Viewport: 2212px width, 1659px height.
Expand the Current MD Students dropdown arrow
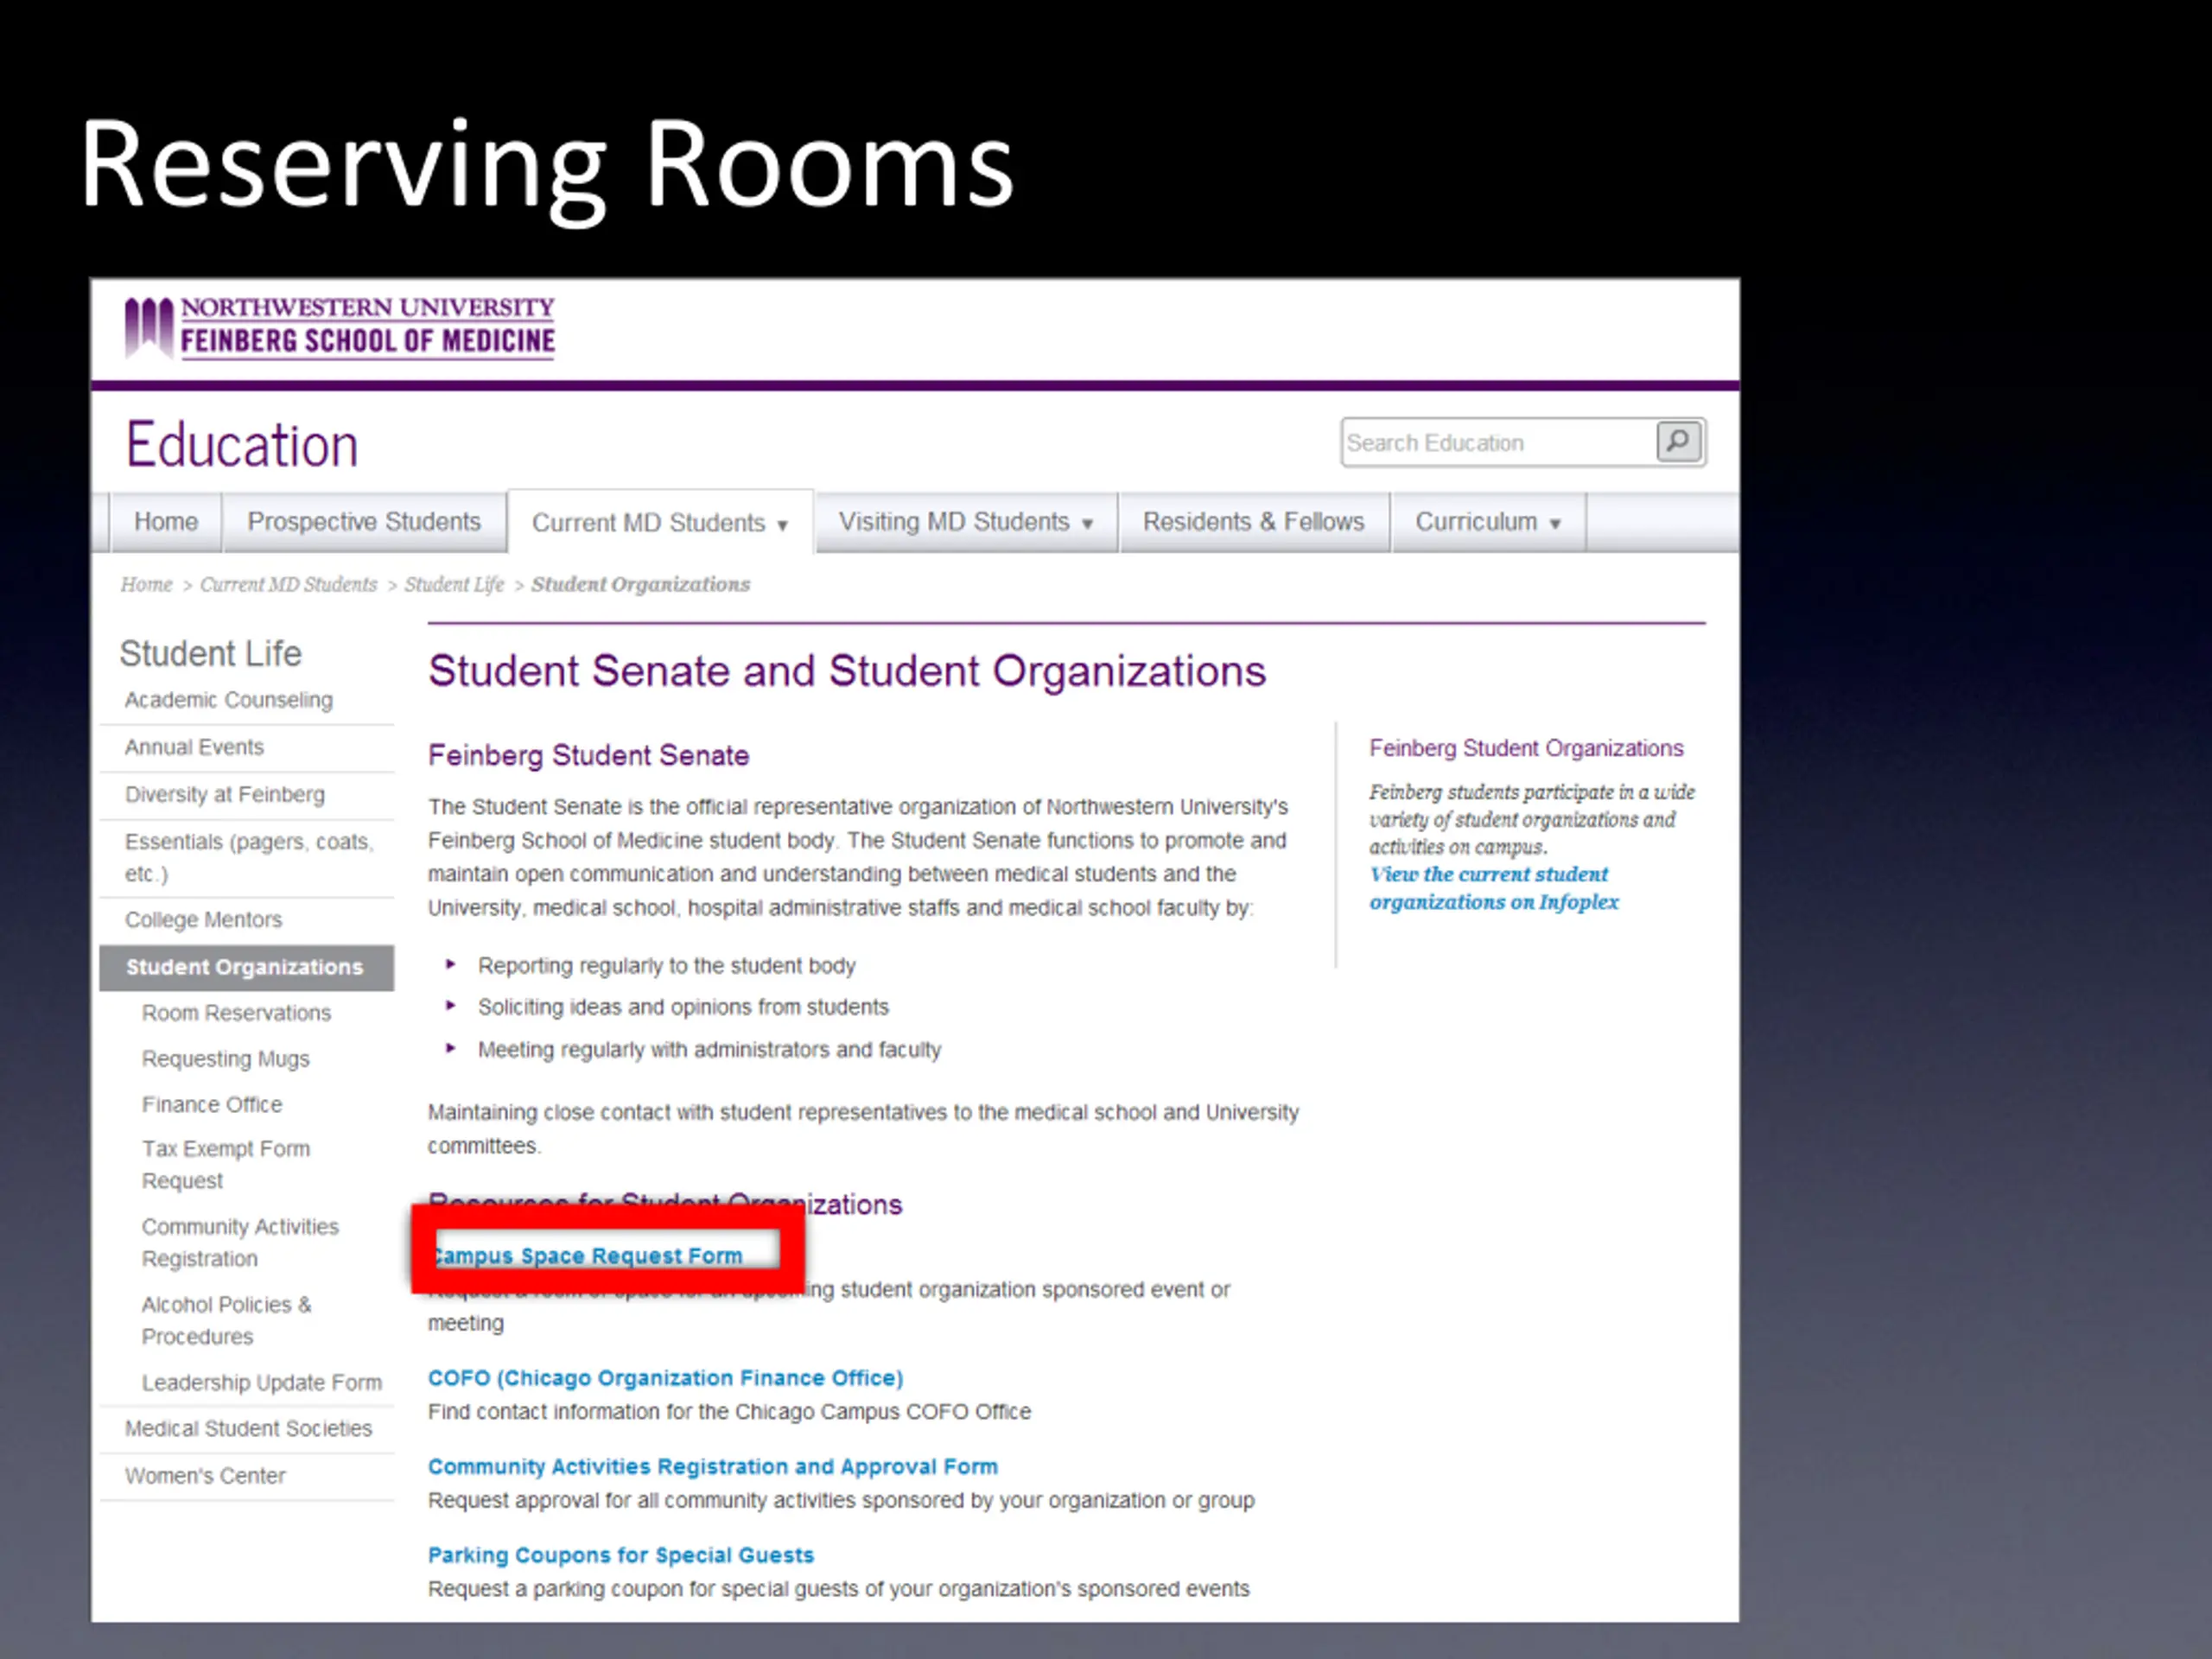[x=783, y=525]
